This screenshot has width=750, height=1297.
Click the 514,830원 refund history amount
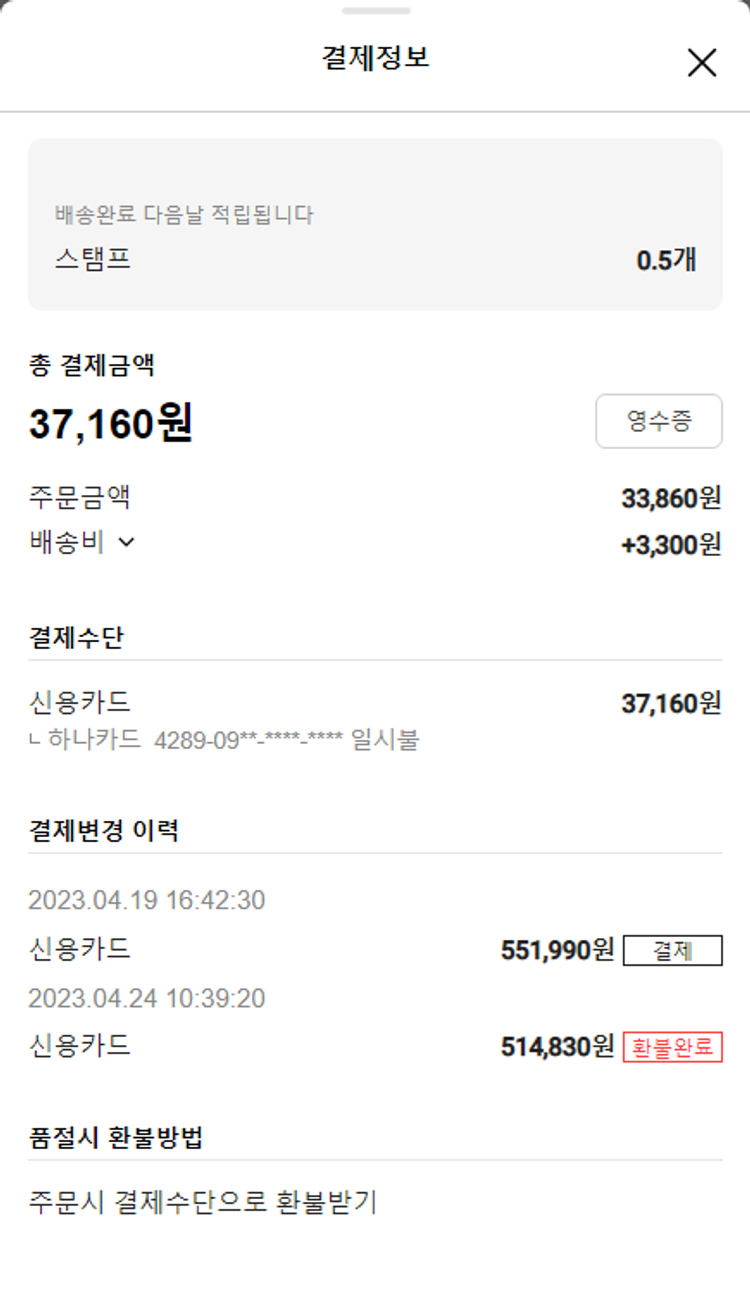557,1047
